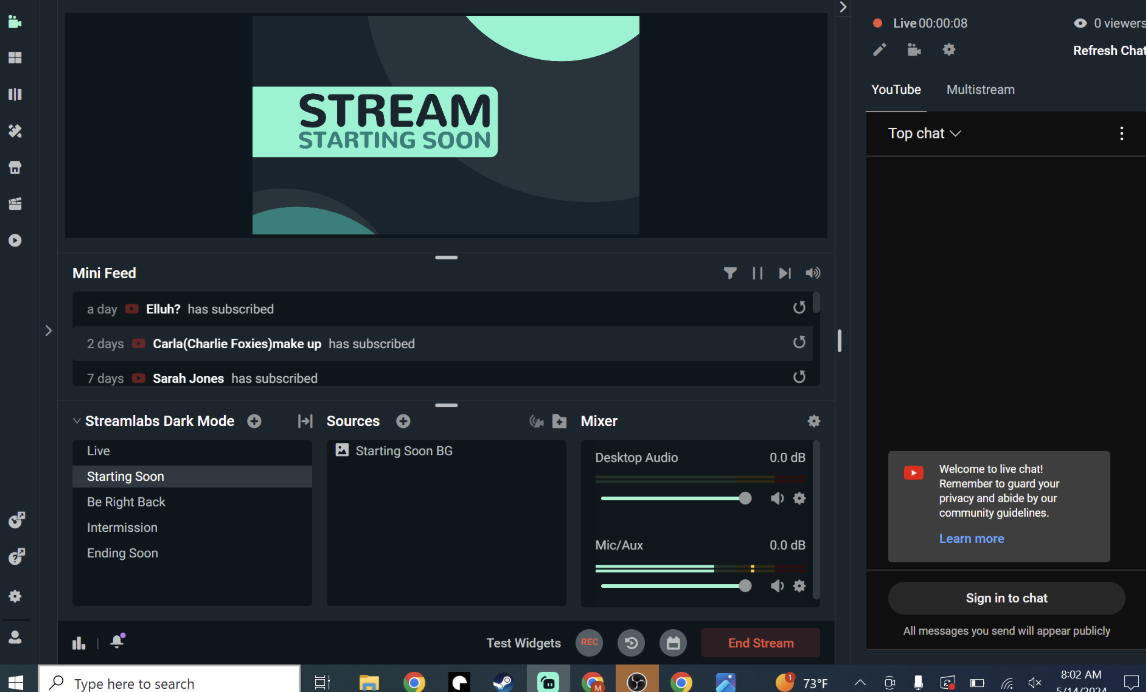Open the Themes icon in left sidebar
This screenshot has height=692, width=1146.
15,131
